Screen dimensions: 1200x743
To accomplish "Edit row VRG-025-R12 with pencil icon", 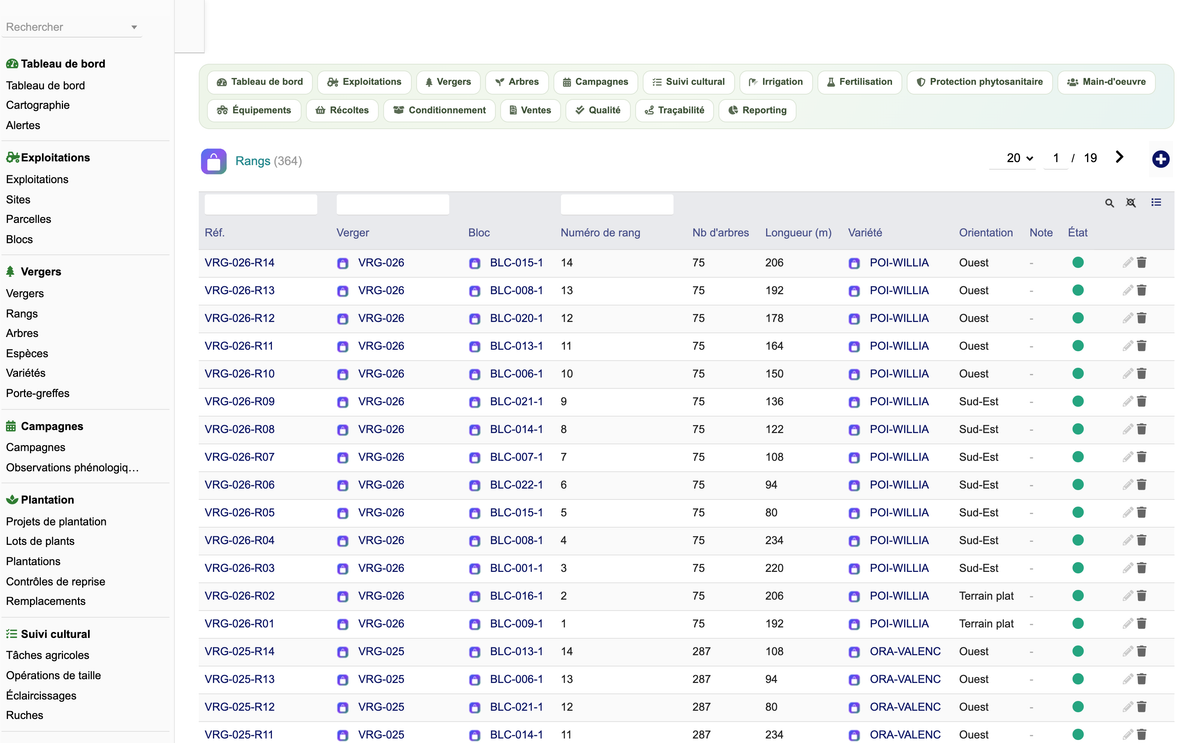I will click(x=1128, y=707).
